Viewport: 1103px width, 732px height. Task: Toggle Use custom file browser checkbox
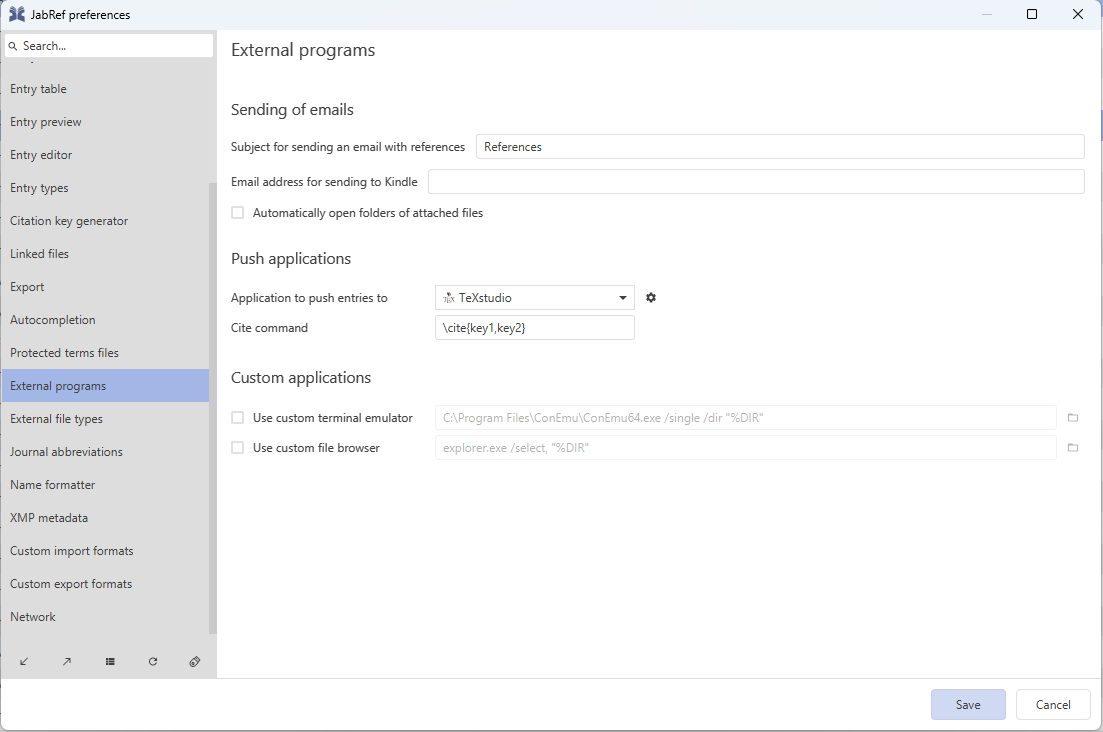click(238, 448)
